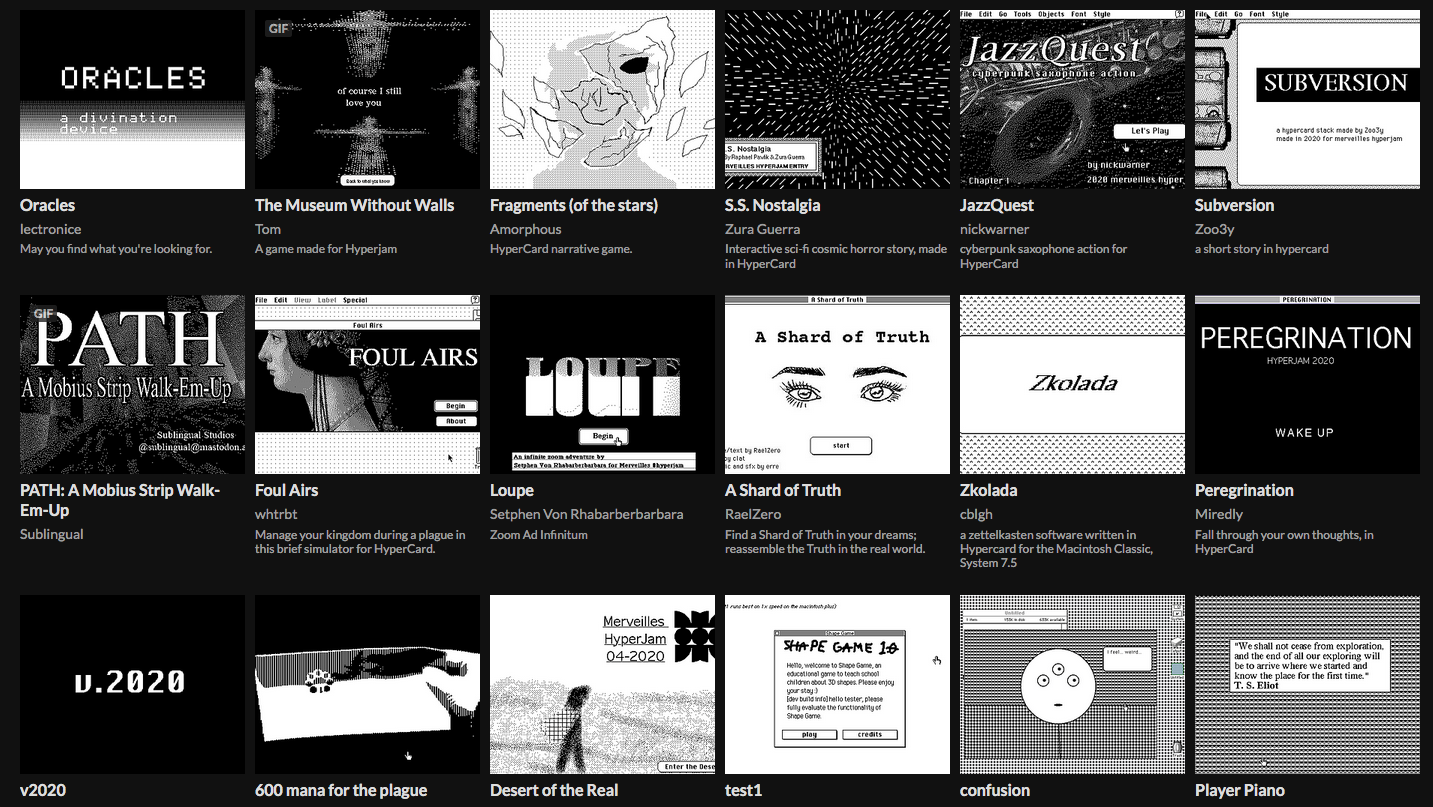Select the confusion game face thumbnail

point(1072,684)
